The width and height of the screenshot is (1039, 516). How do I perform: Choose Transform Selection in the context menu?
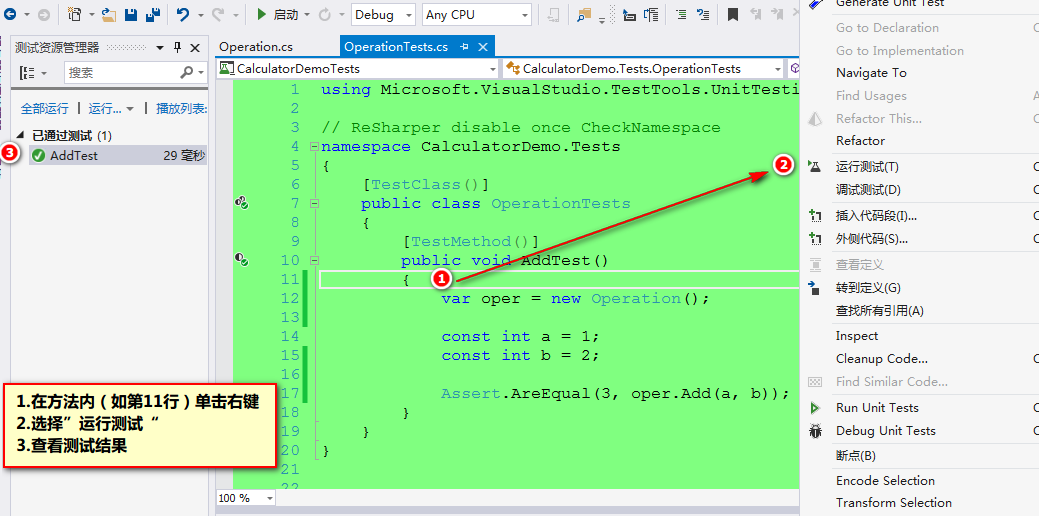[894, 503]
